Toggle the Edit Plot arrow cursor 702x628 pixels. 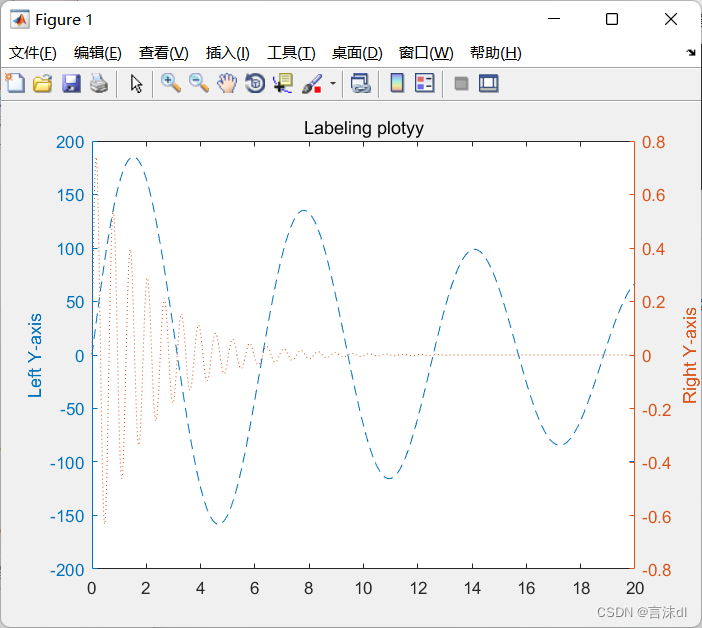[x=136, y=84]
